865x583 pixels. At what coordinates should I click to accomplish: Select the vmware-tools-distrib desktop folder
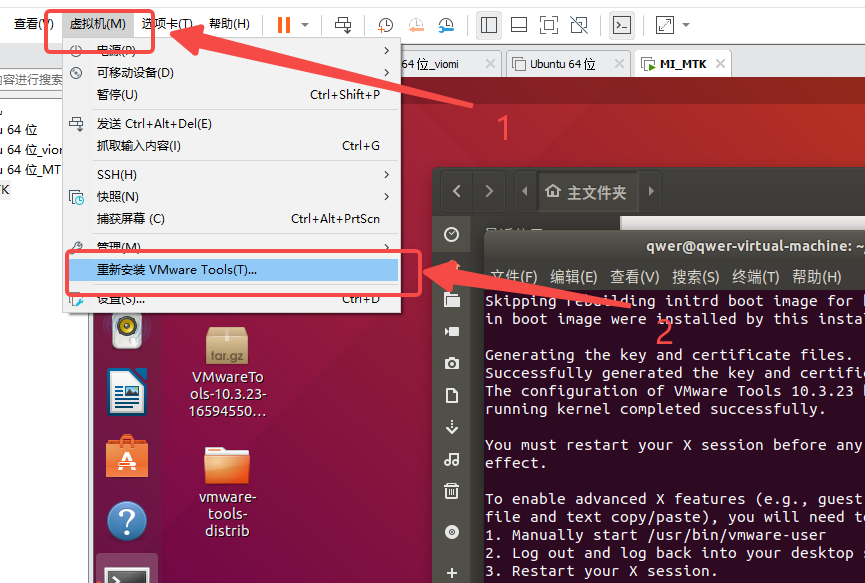[x=227, y=493]
